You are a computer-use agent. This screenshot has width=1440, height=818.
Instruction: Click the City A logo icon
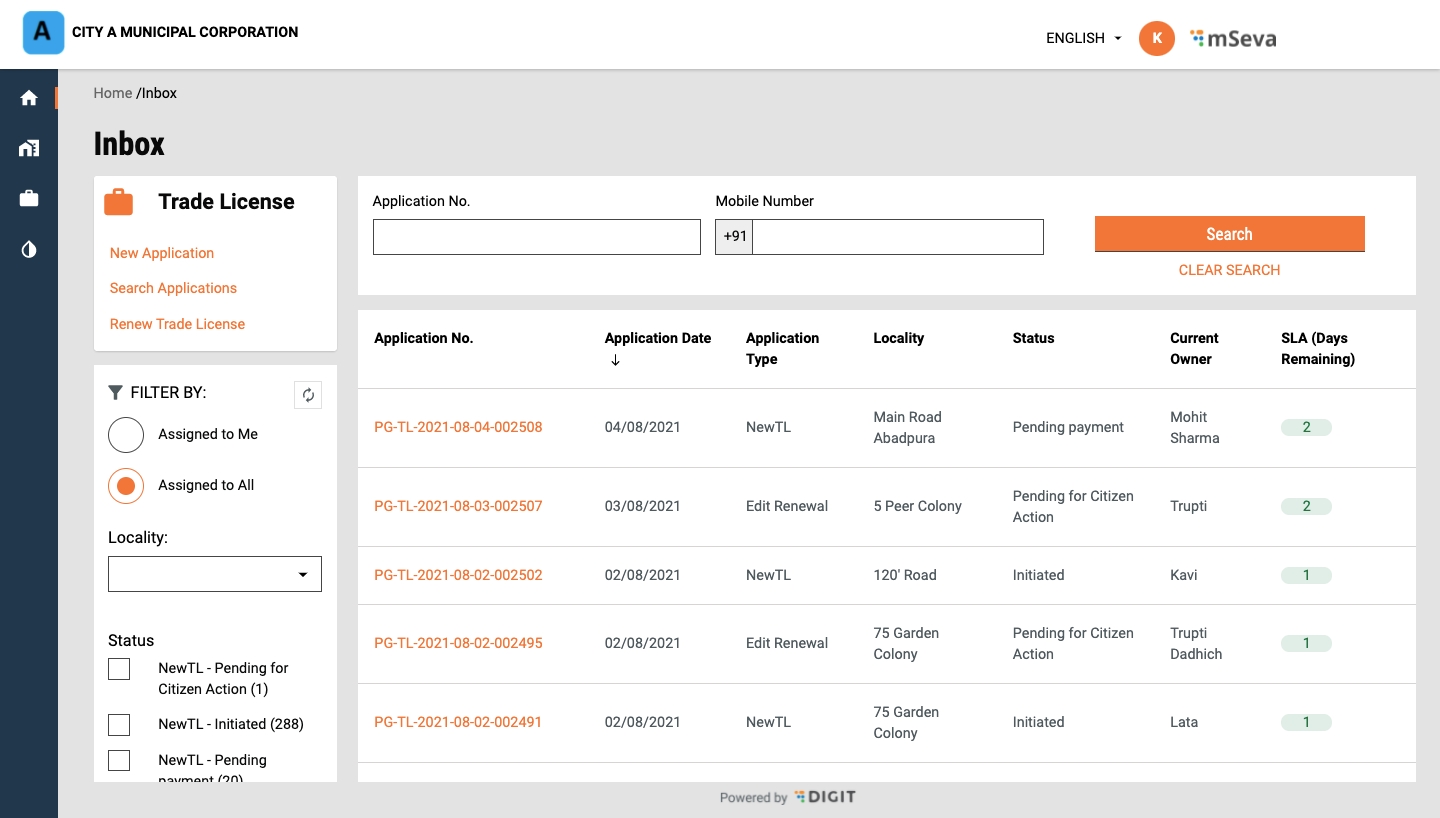click(43, 32)
